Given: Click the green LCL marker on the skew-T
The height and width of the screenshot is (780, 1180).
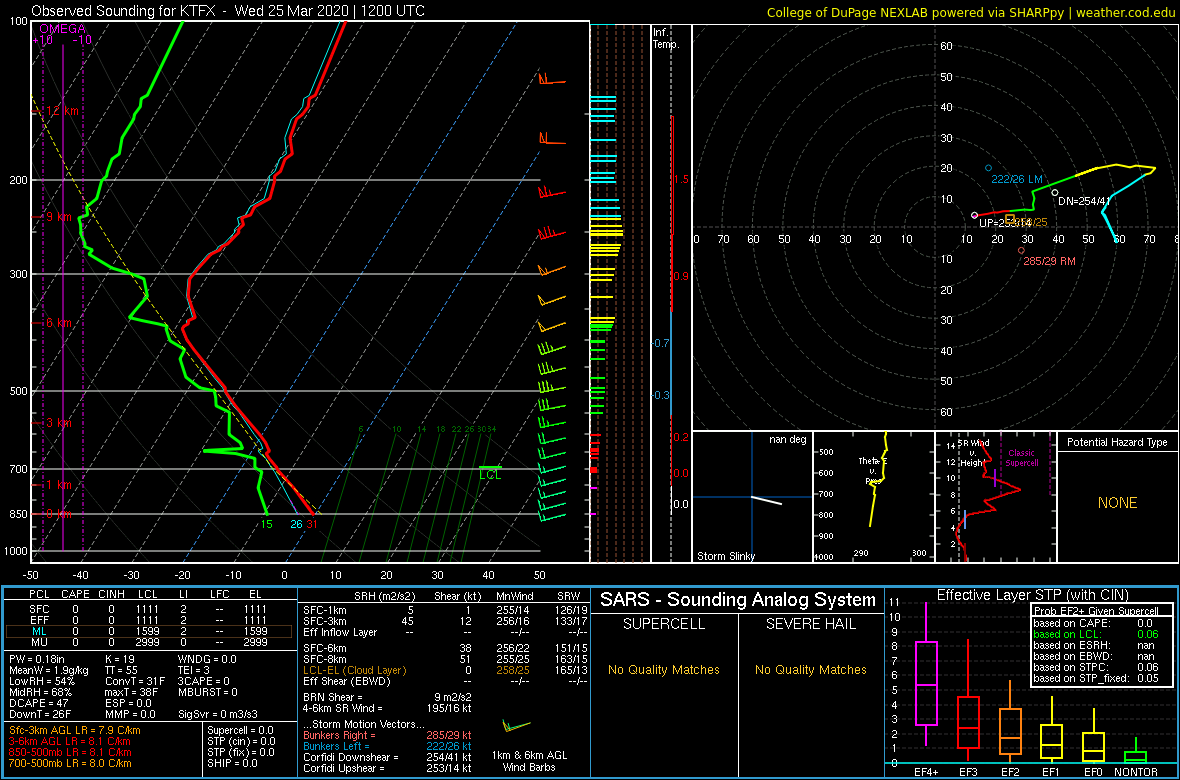Looking at the screenshot, I should click(490, 472).
